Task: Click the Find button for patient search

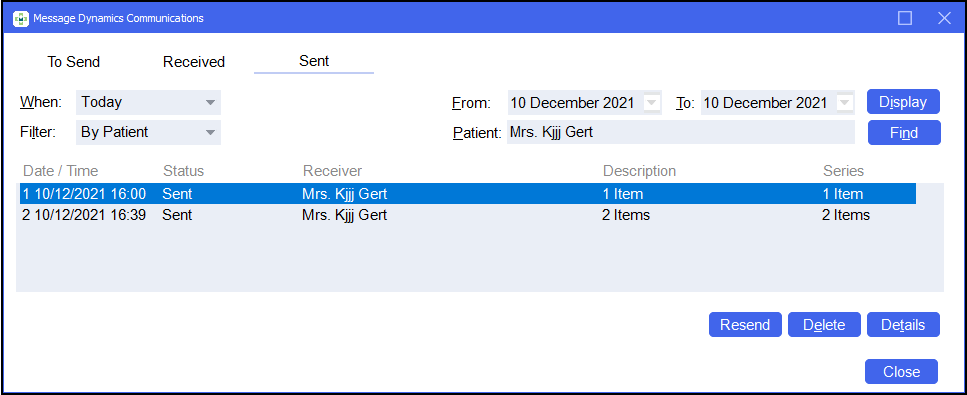Action: coord(904,133)
